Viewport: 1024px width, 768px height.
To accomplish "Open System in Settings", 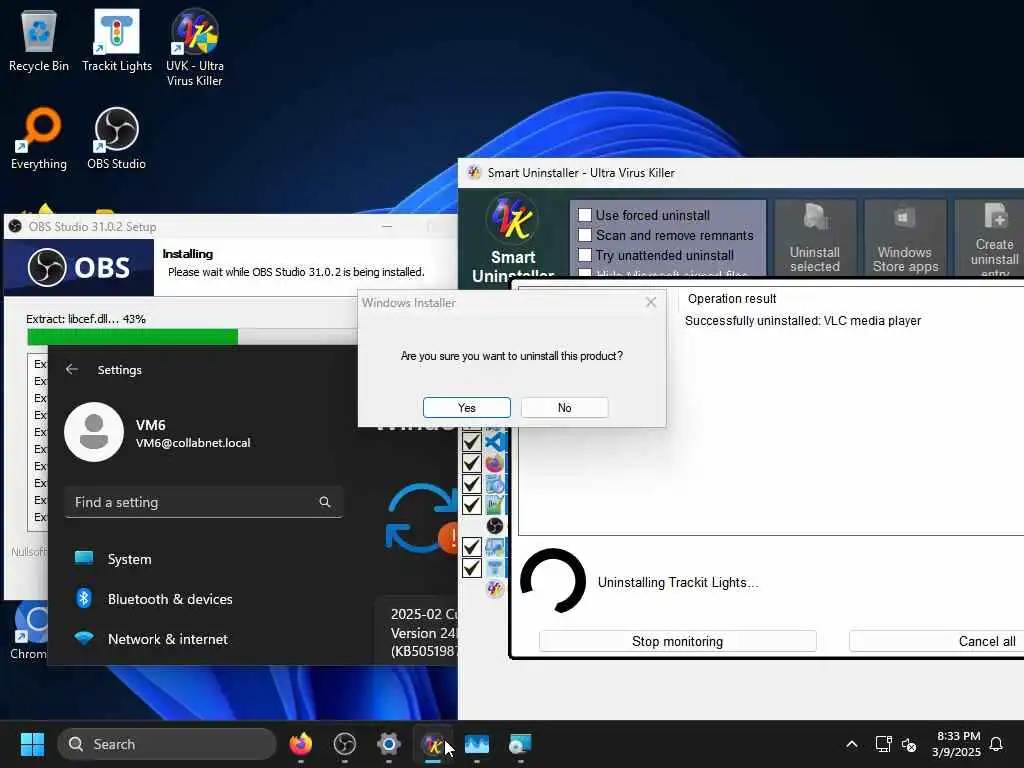I will click(x=129, y=559).
